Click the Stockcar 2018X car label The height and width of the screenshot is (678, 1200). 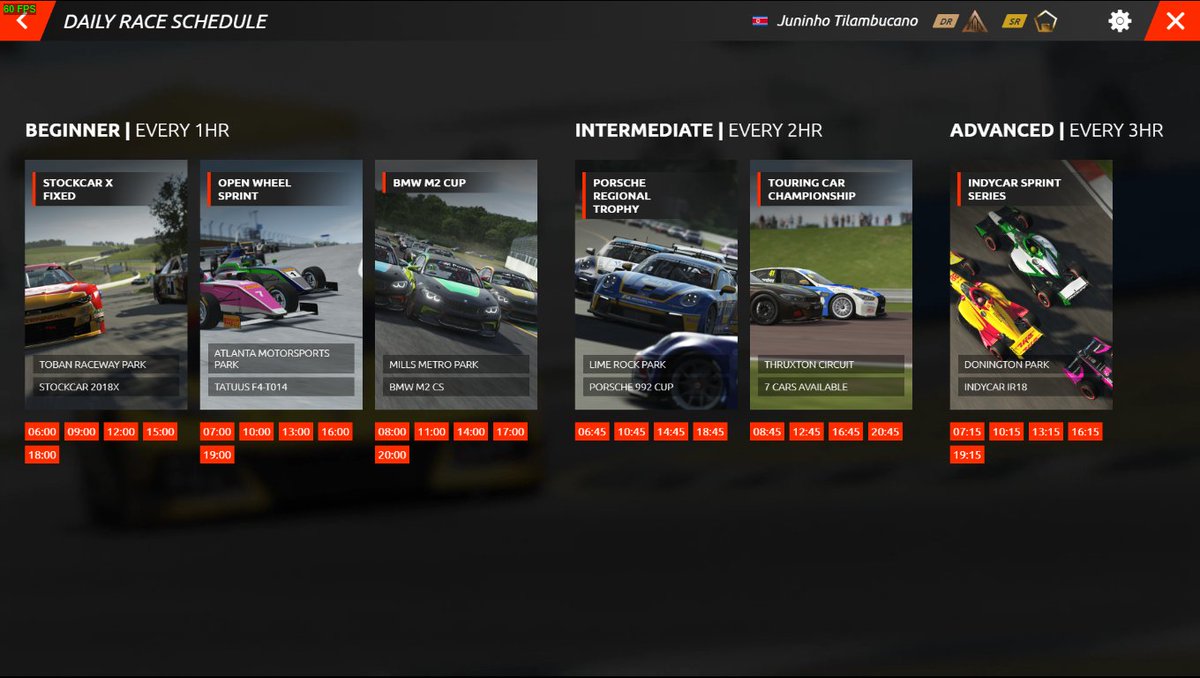[x=106, y=387]
